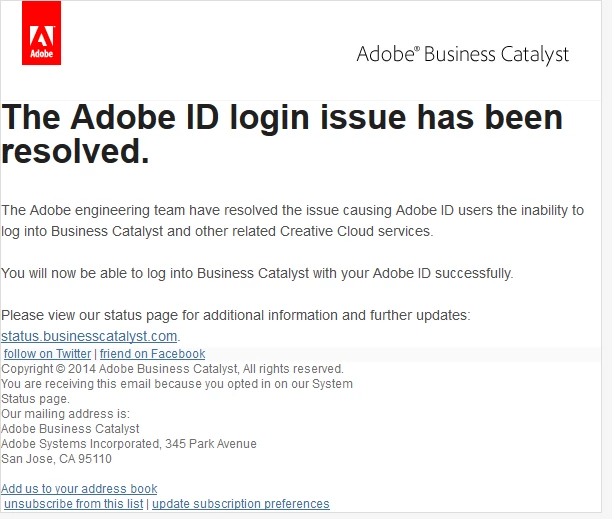Image resolution: width=612 pixels, height=519 pixels.
Task: Open update subscription preferences link
Action: [241, 504]
